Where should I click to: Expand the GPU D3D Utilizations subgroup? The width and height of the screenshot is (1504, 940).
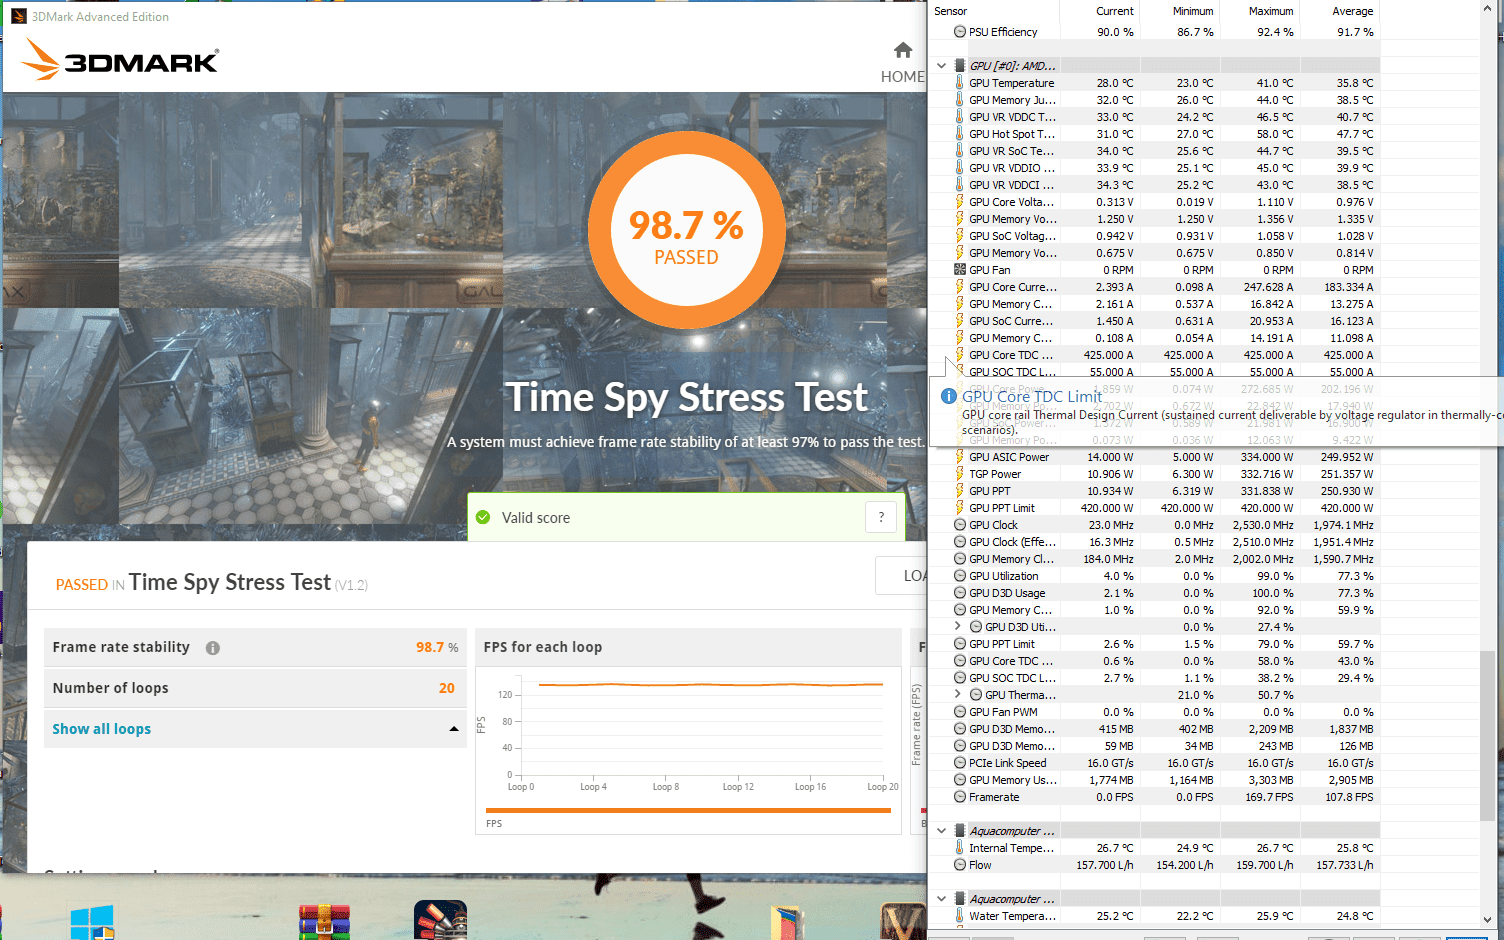click(x=958, y=627)
